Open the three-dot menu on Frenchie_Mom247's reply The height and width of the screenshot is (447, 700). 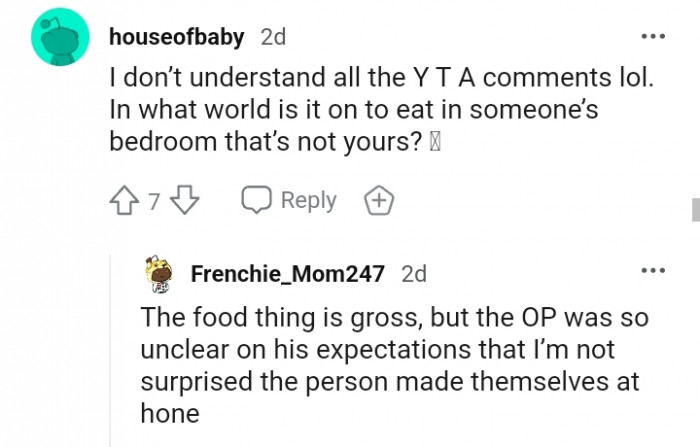coord(652,271)
